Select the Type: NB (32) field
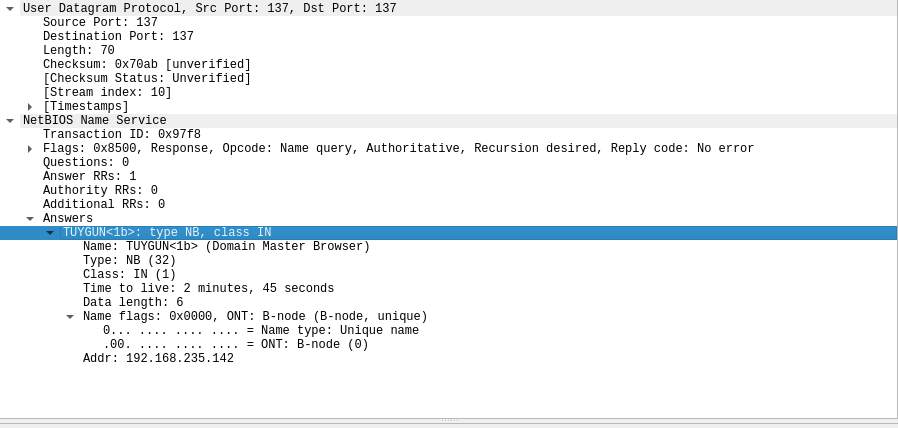The width and height of the screenshot is (898, 428). point(129,260)
